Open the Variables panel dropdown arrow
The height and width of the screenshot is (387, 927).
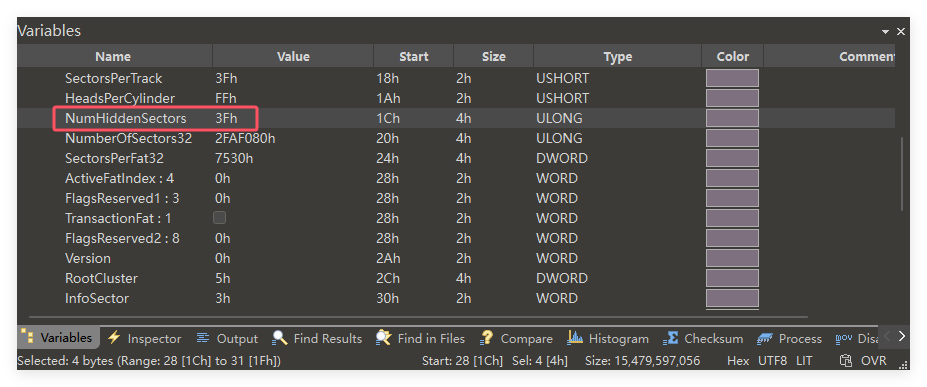pyautogui.click(x=885, y=31)
